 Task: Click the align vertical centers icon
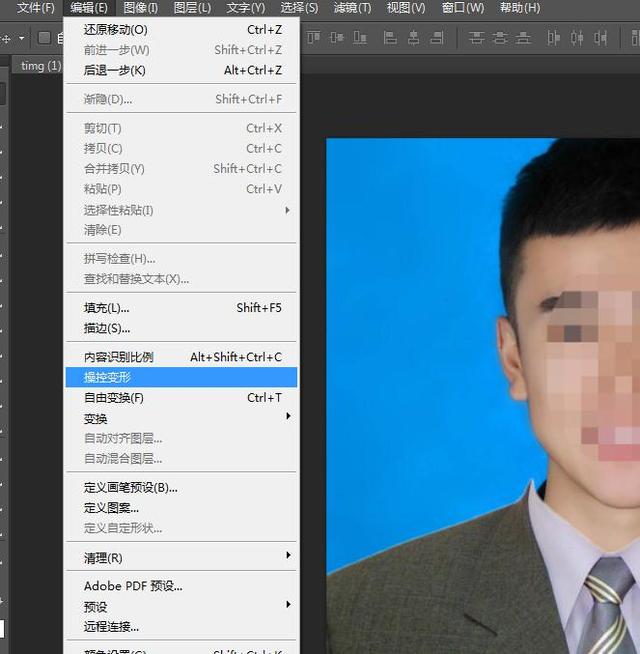(x=336, y=38)
